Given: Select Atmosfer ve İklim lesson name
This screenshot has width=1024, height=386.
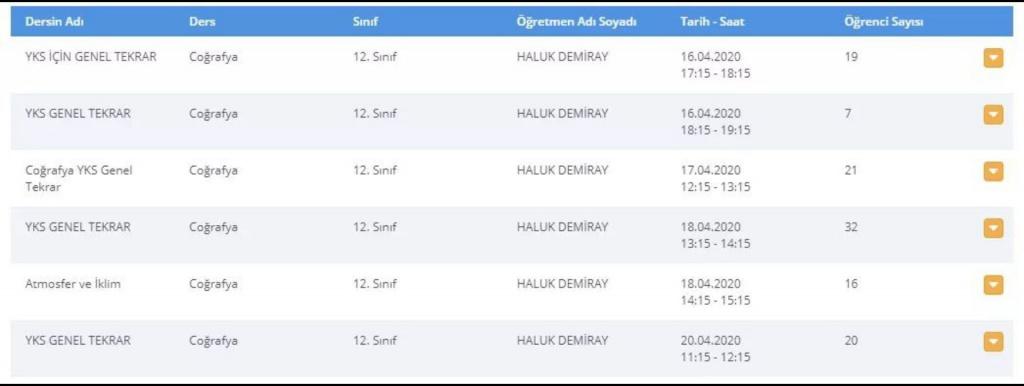Looking at the screenshot, I should (x=73, y=284).
